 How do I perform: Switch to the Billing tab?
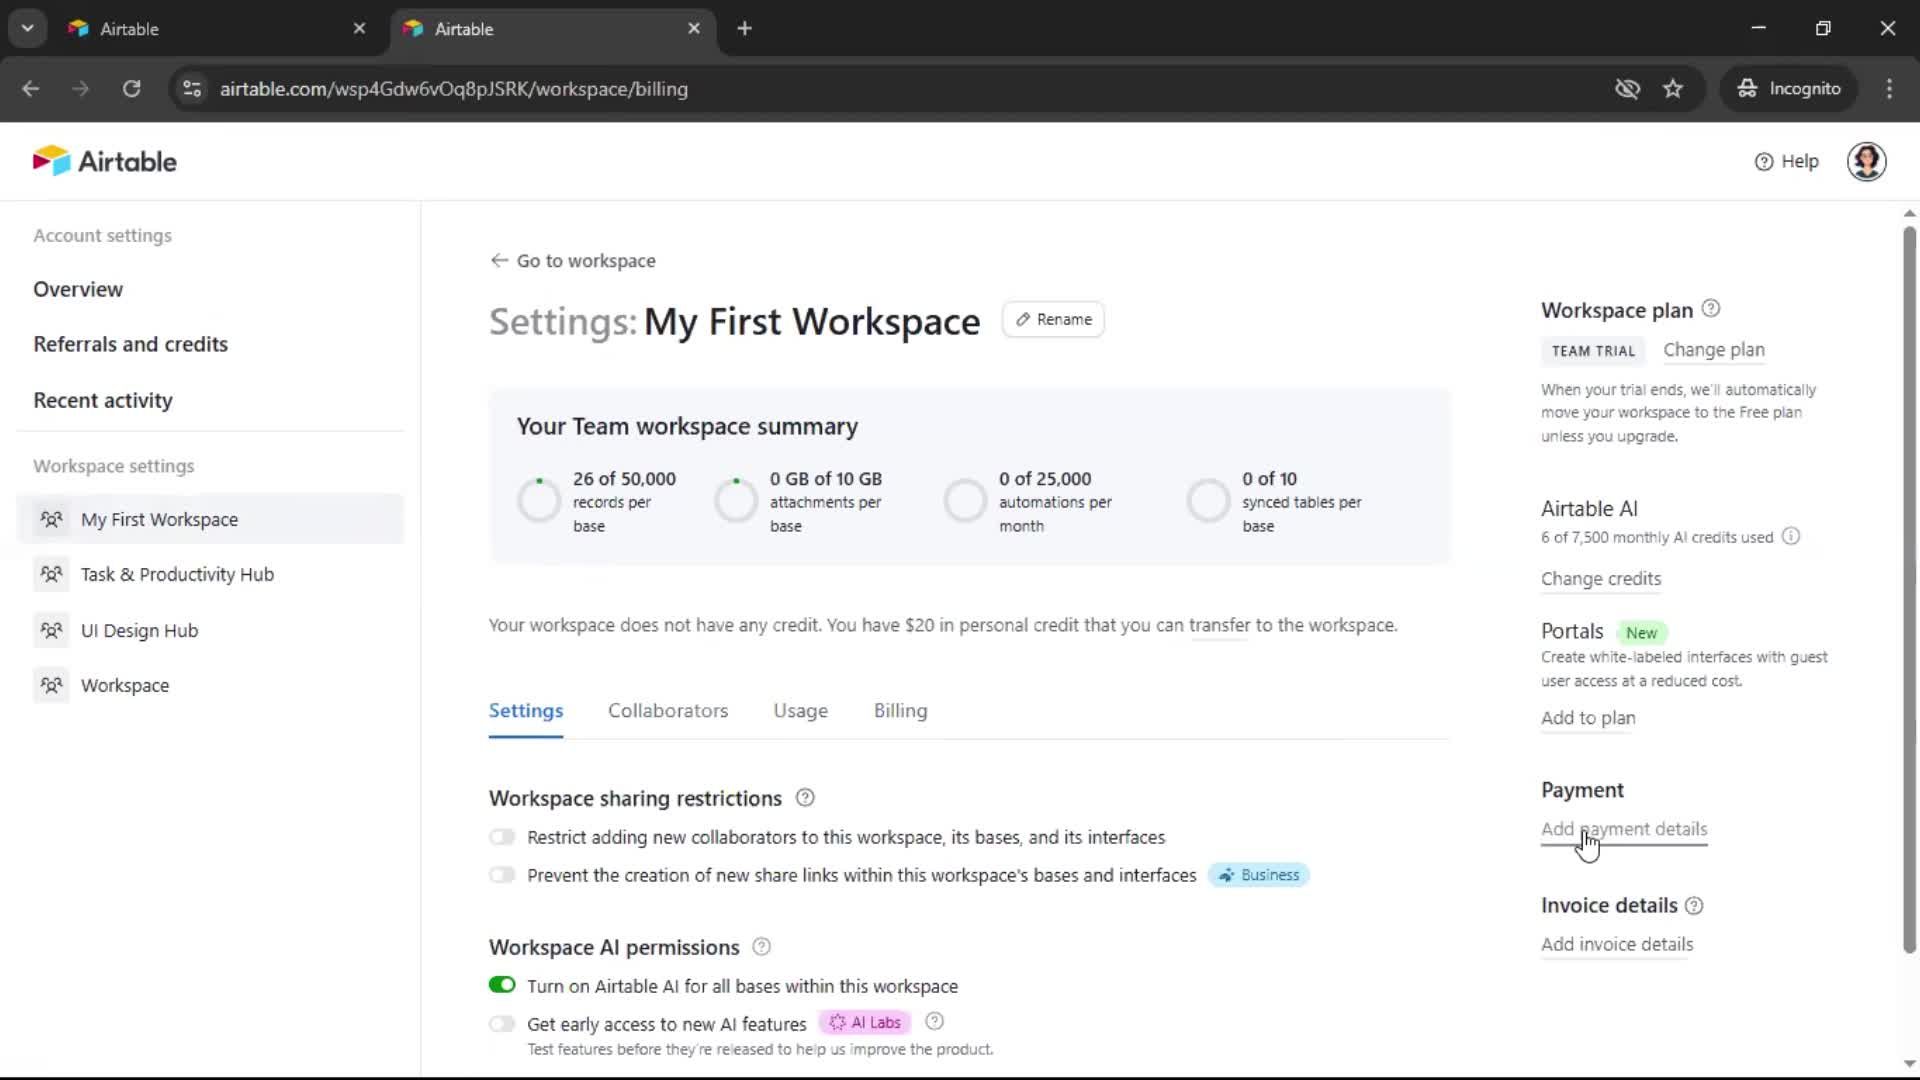coord(899,711)
